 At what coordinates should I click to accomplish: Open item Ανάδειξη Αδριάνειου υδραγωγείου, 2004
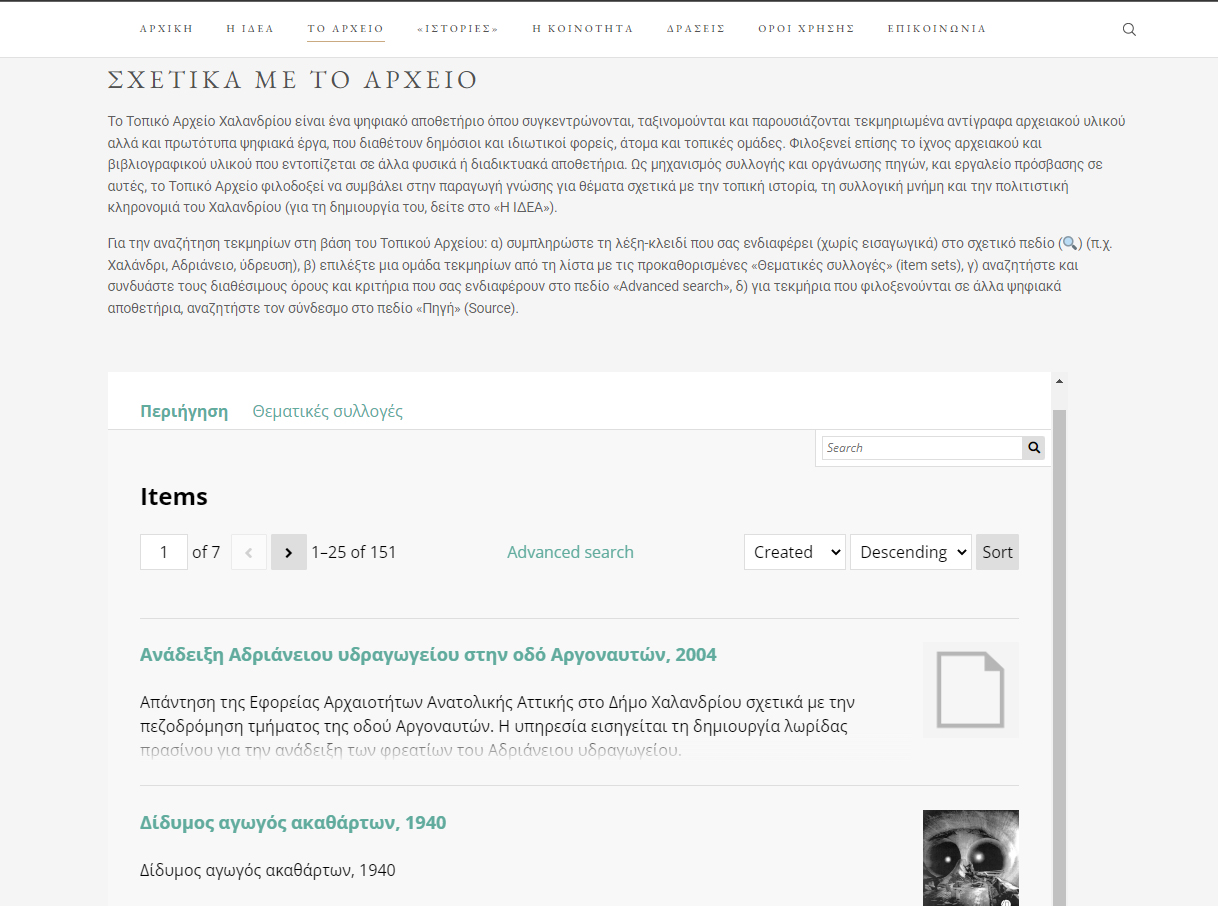click(x=427, y=654)
